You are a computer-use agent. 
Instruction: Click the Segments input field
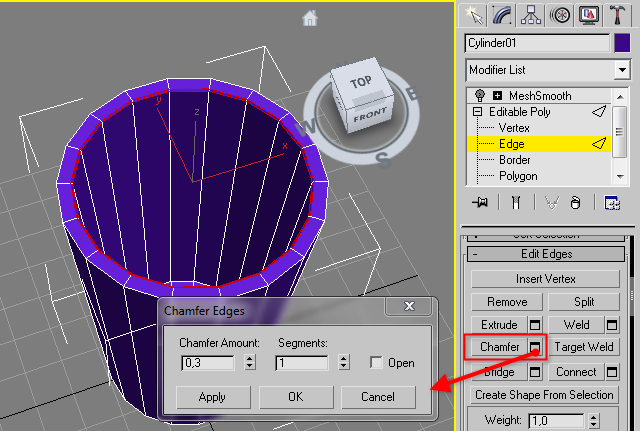(x=302, y=362)
